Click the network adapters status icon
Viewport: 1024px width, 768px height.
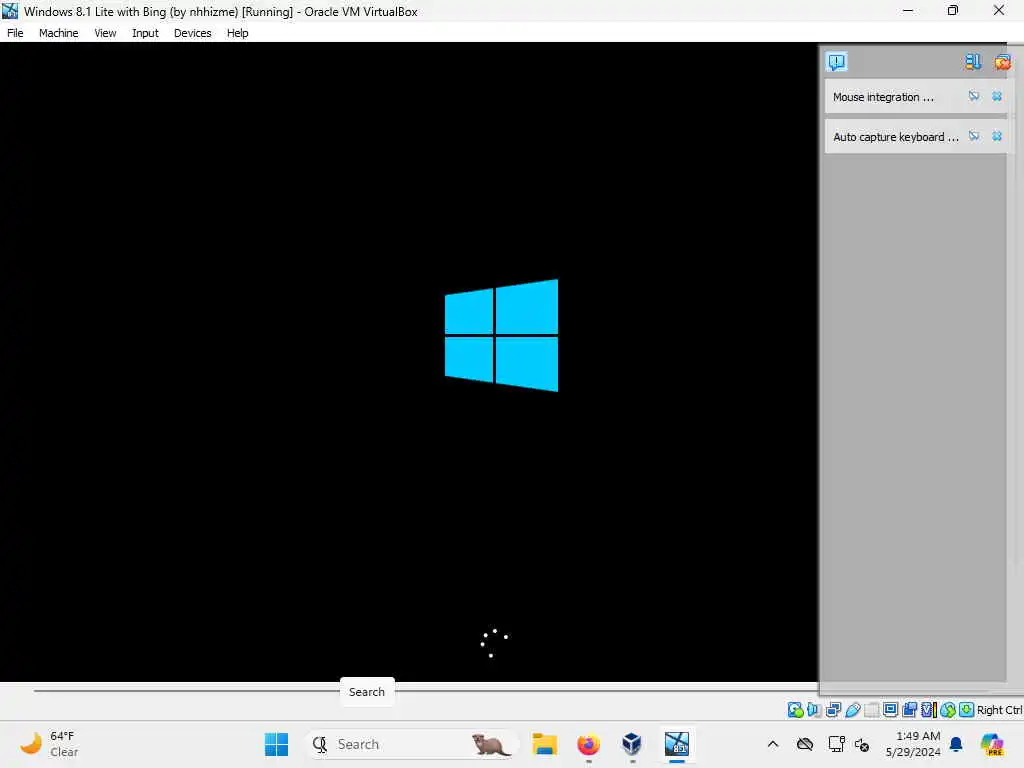tap(833, 710)
